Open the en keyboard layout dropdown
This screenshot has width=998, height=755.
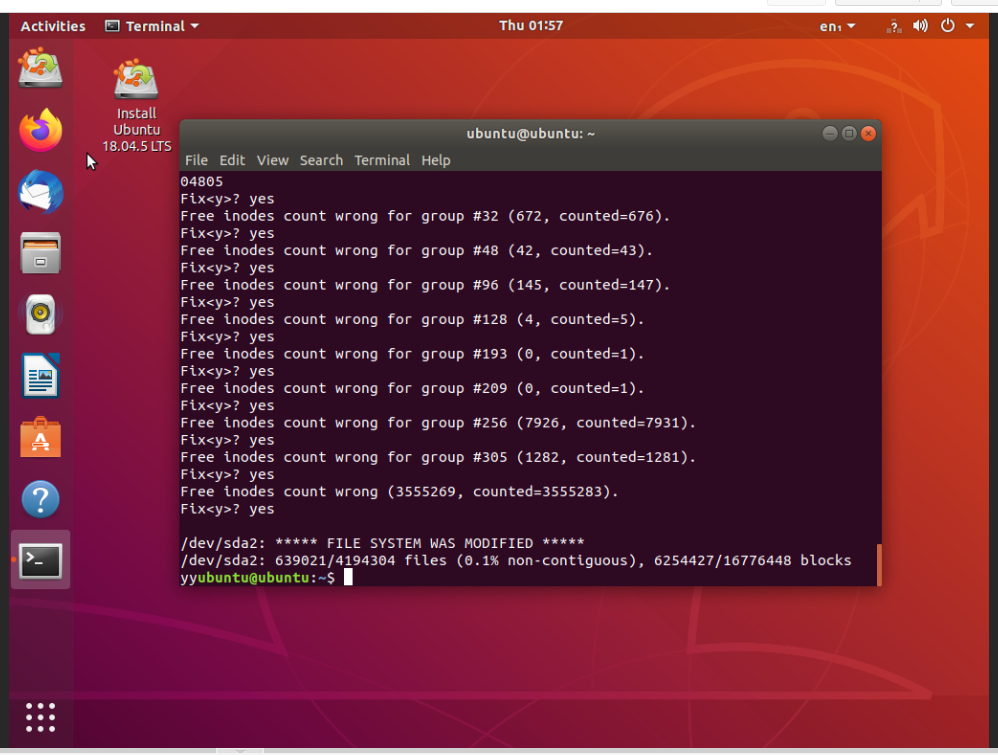coord(837,26)
